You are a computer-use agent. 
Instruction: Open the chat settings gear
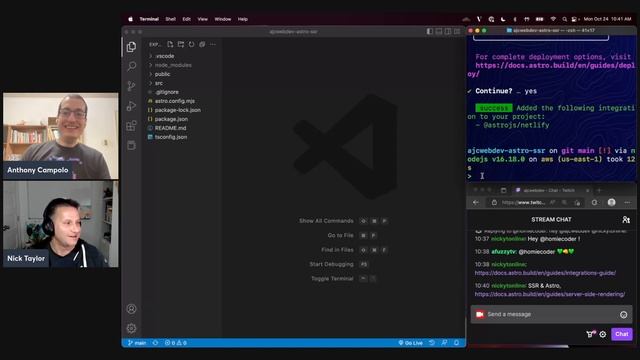click(x=603, y=334)
